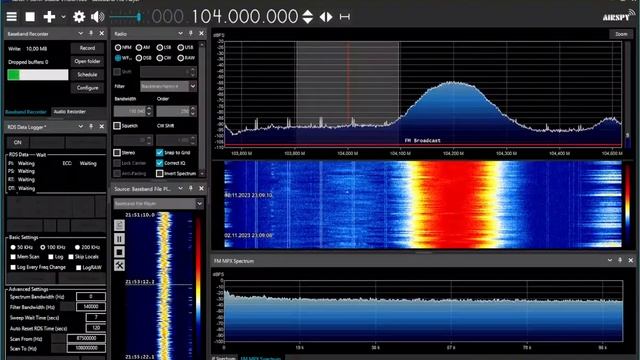This screenshot has width=640, height=360.
Task: Stop the baseband file playback
Action: pos(119,252)
